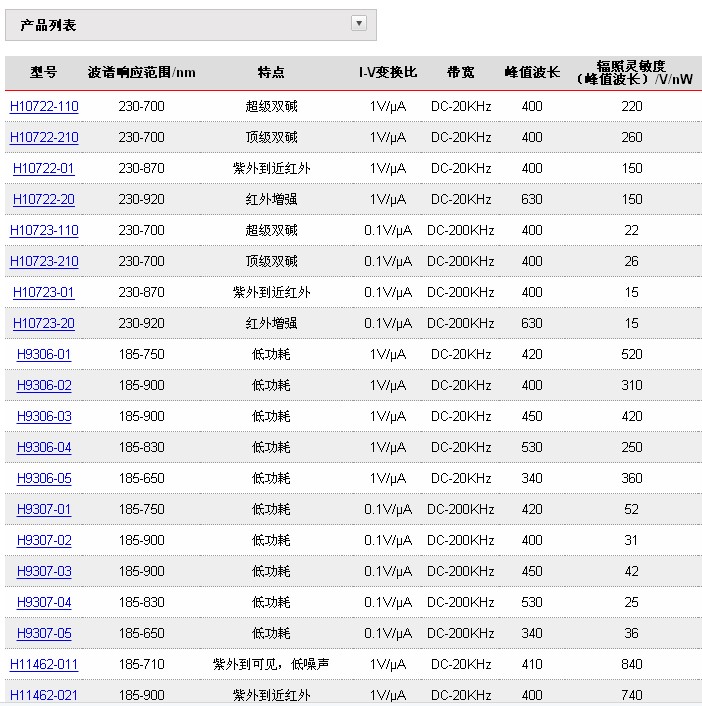
Task: Open product link H11462-021
Action: [44, 695]
